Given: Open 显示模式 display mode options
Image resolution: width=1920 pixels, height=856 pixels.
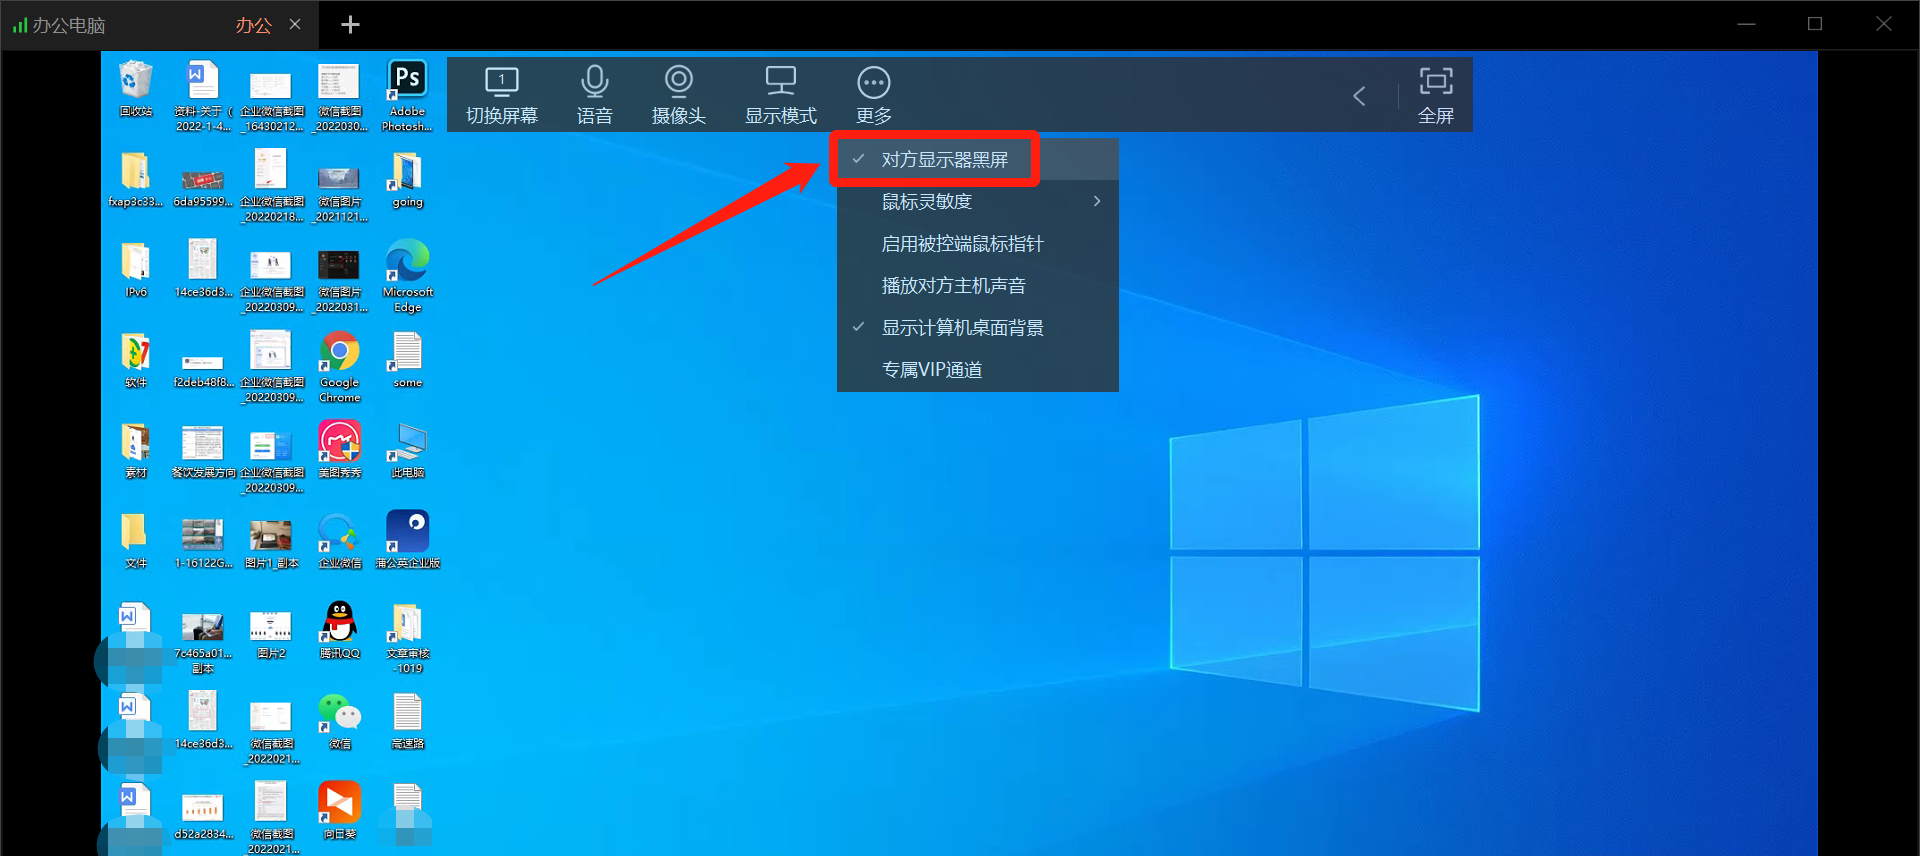Looking at the screenshot, I should (x=780, y=94).
